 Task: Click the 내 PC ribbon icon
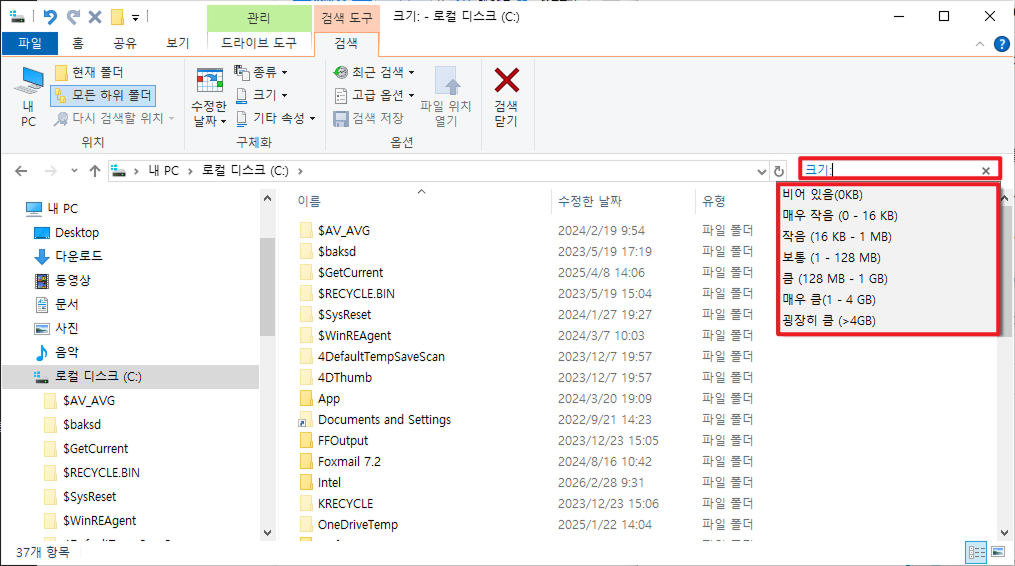28,96
